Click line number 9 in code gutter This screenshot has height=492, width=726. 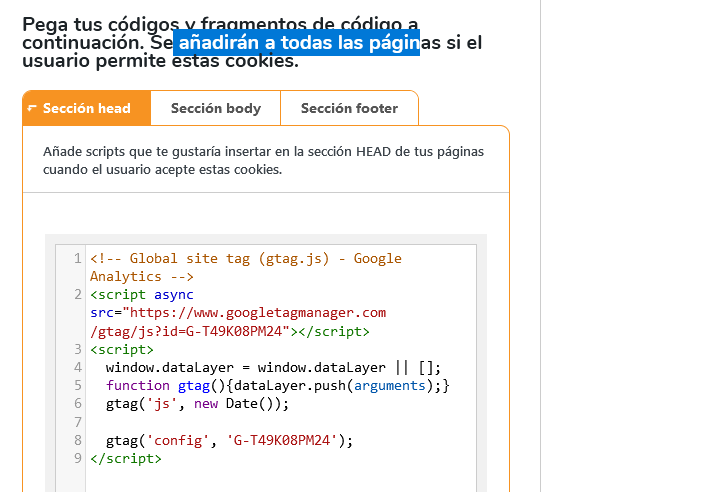[77, 458]
